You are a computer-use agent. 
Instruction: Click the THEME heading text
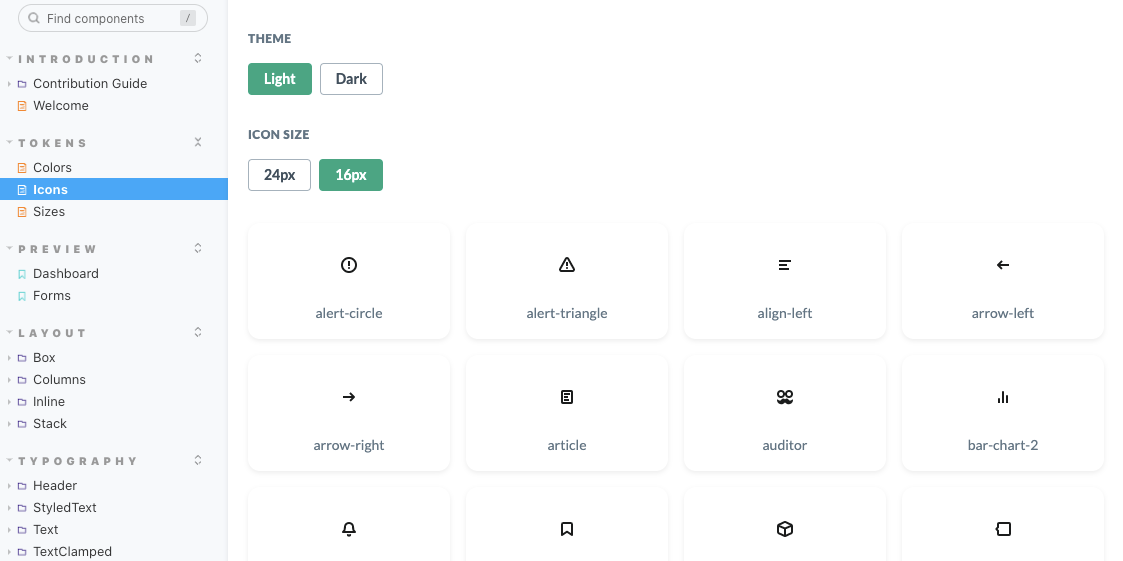tap(269, 39)
